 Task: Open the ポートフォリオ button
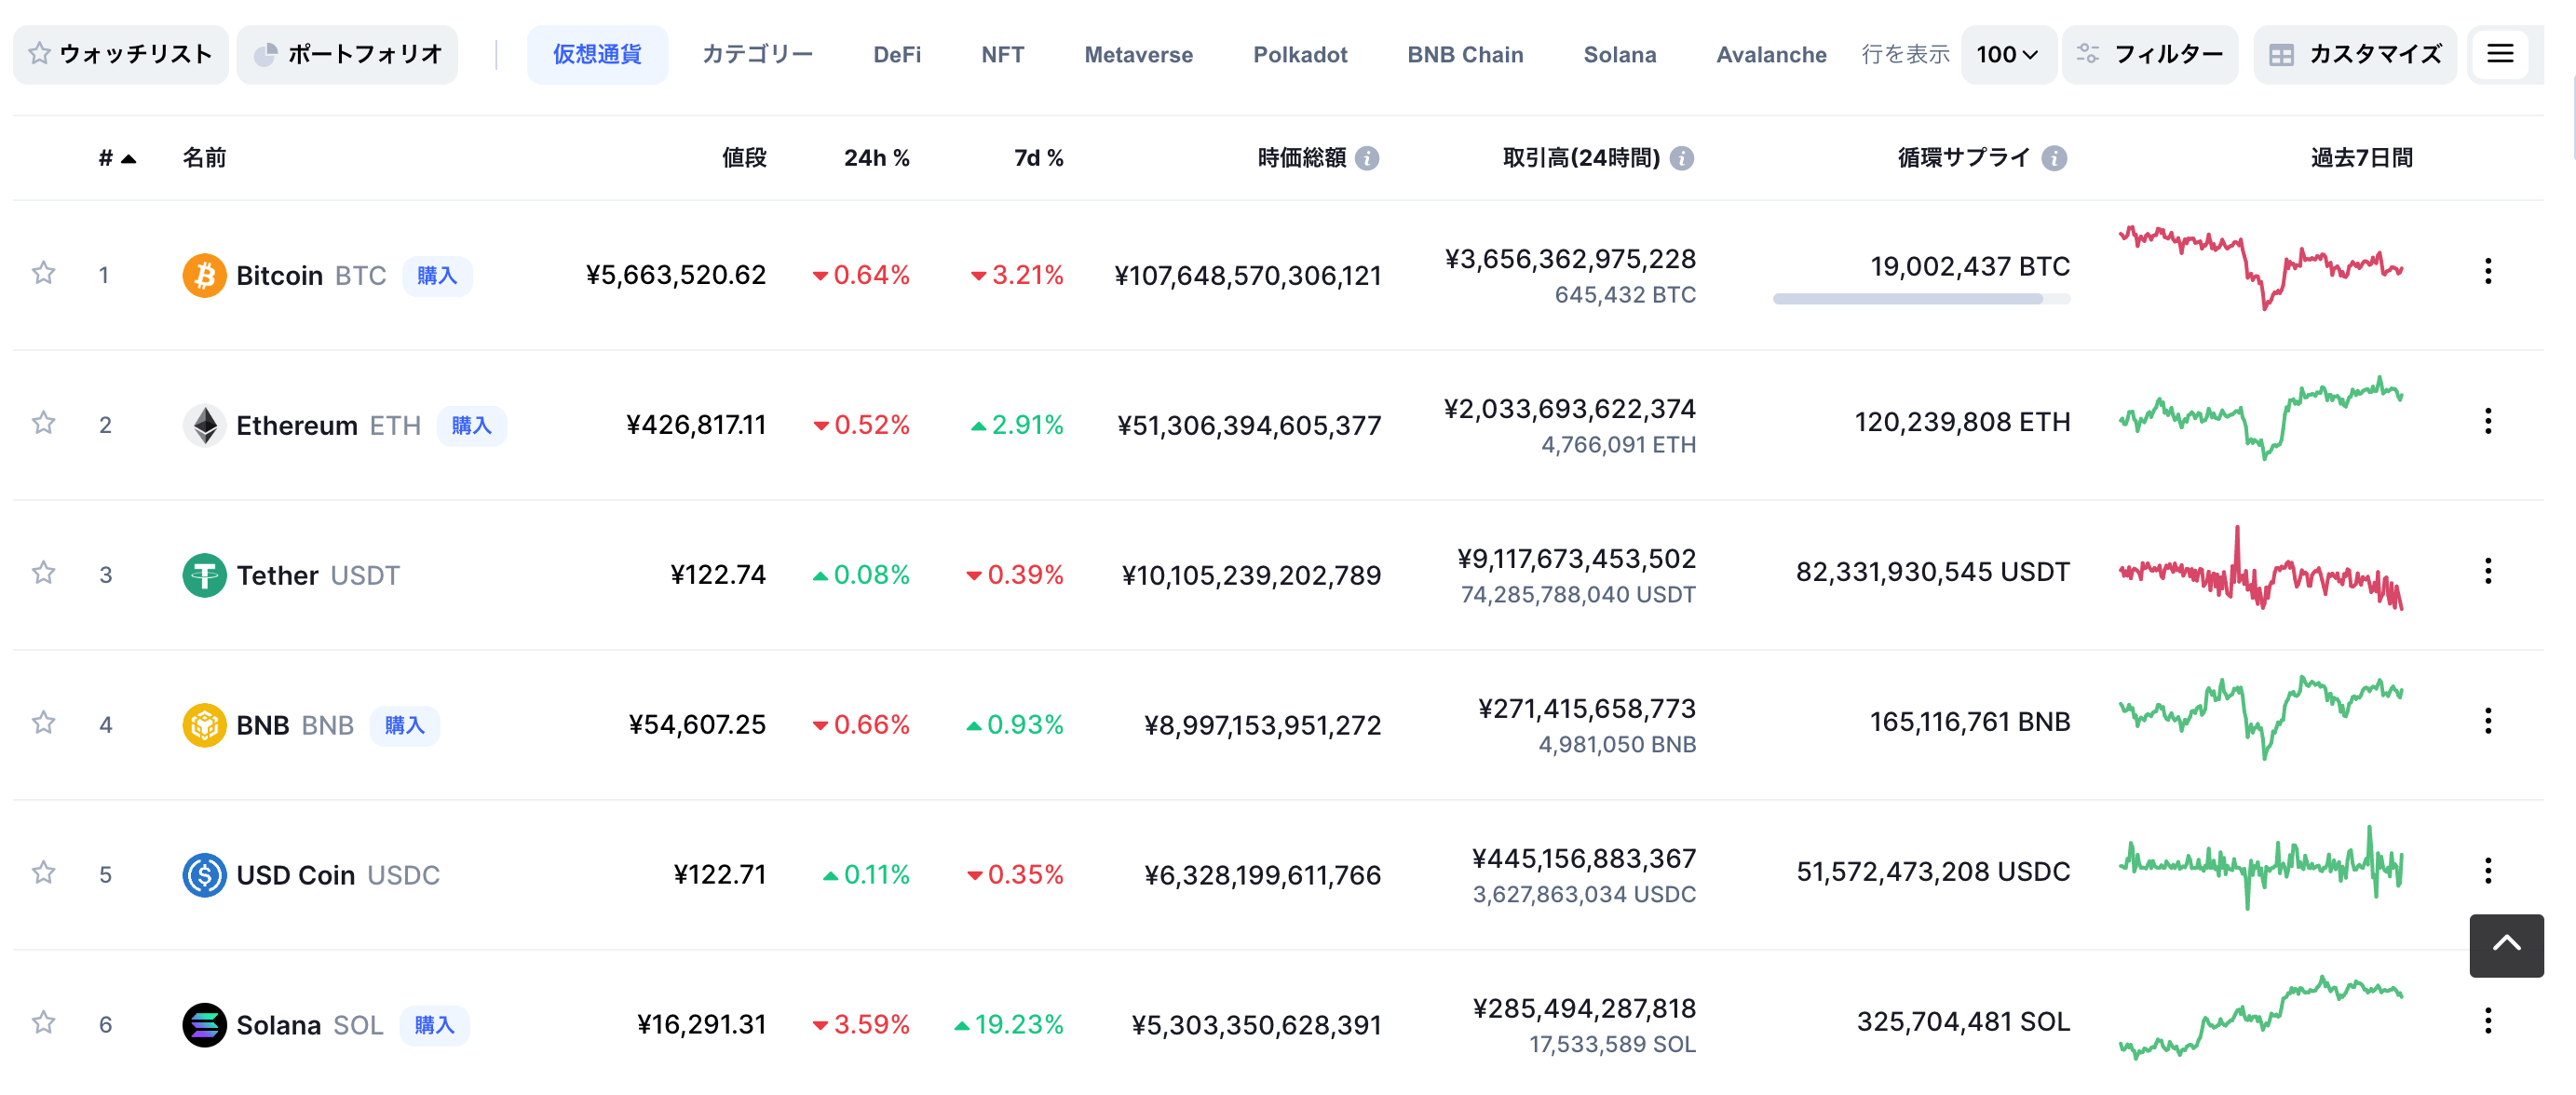tap(347, 54)
